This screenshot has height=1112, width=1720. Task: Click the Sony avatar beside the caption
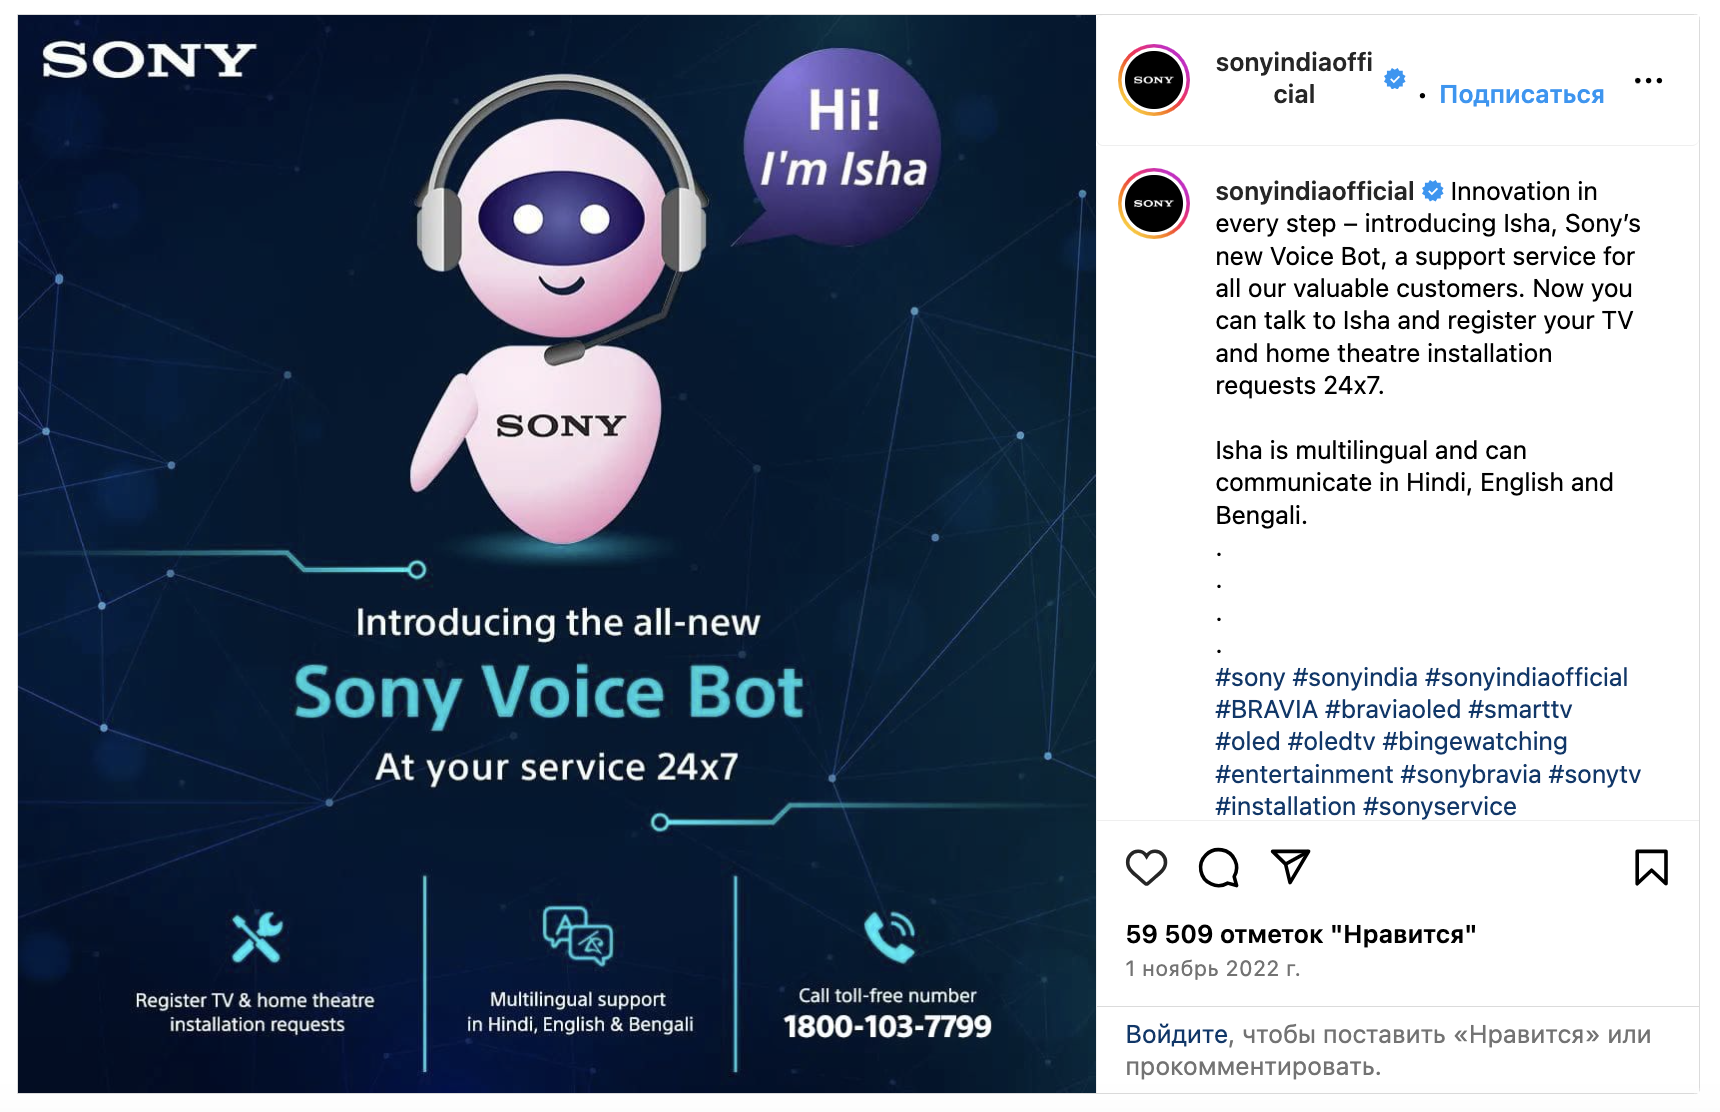pos(1154,203)
